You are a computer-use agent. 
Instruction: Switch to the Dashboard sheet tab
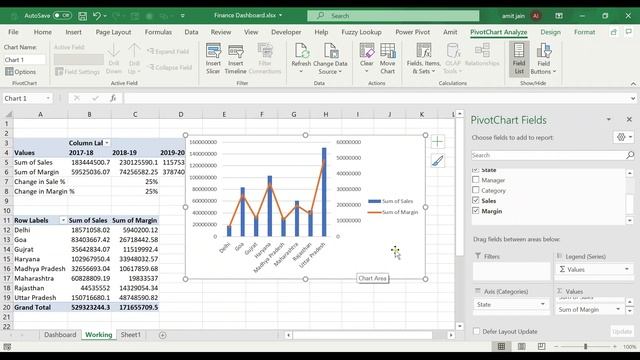60,335
